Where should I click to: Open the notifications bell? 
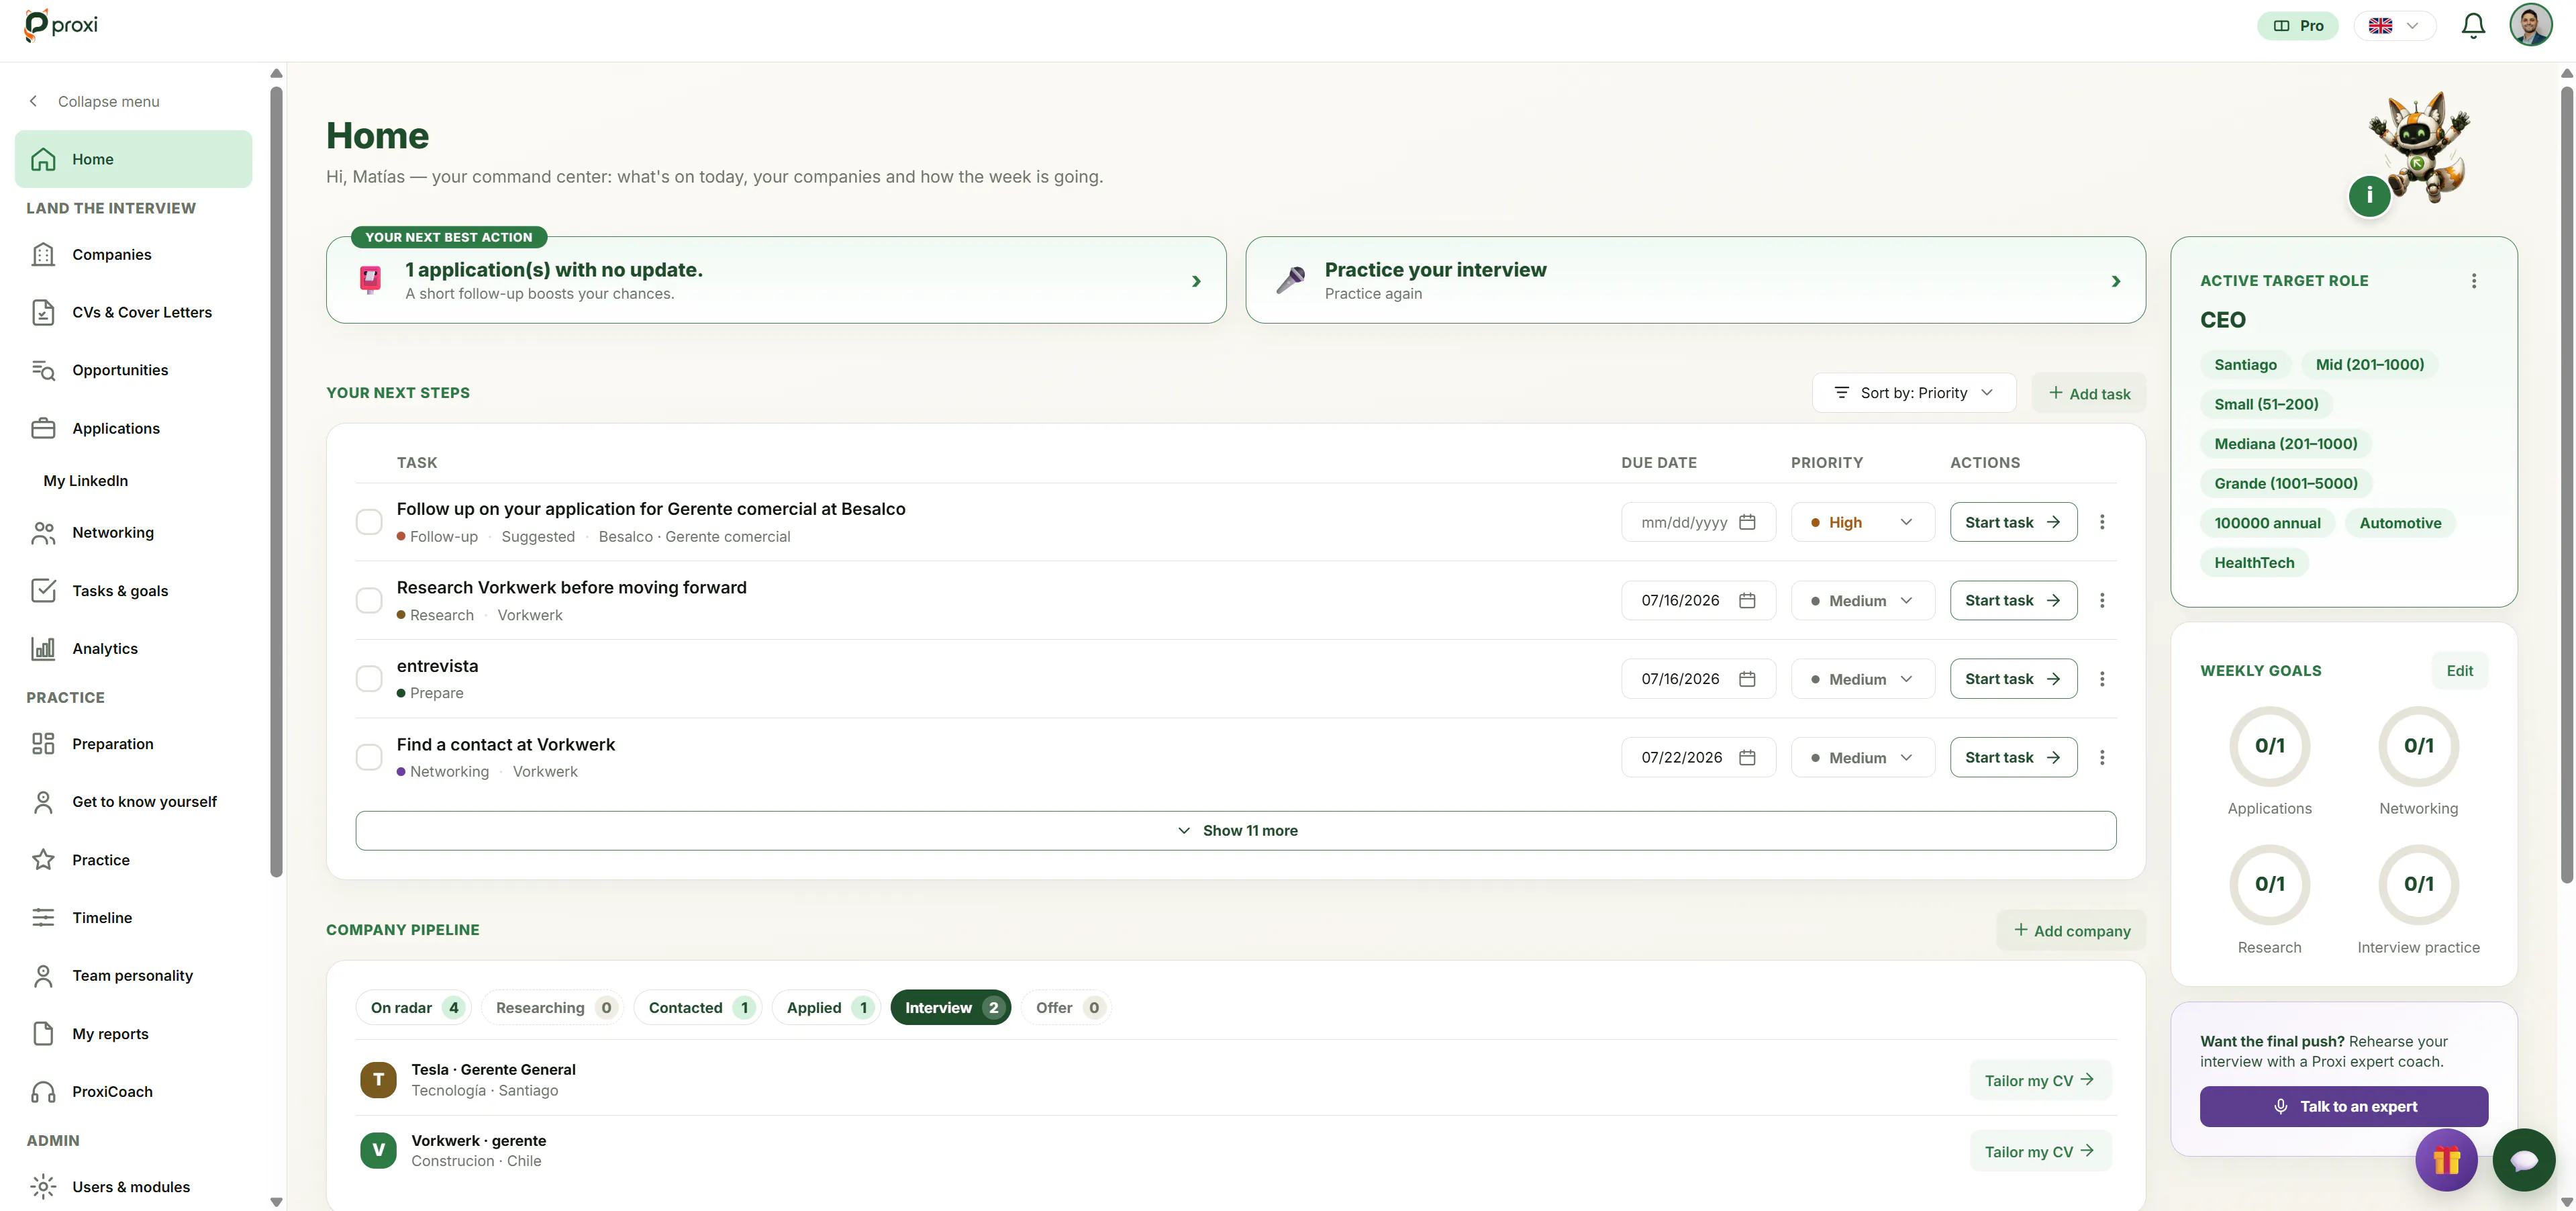point(2473,26)
